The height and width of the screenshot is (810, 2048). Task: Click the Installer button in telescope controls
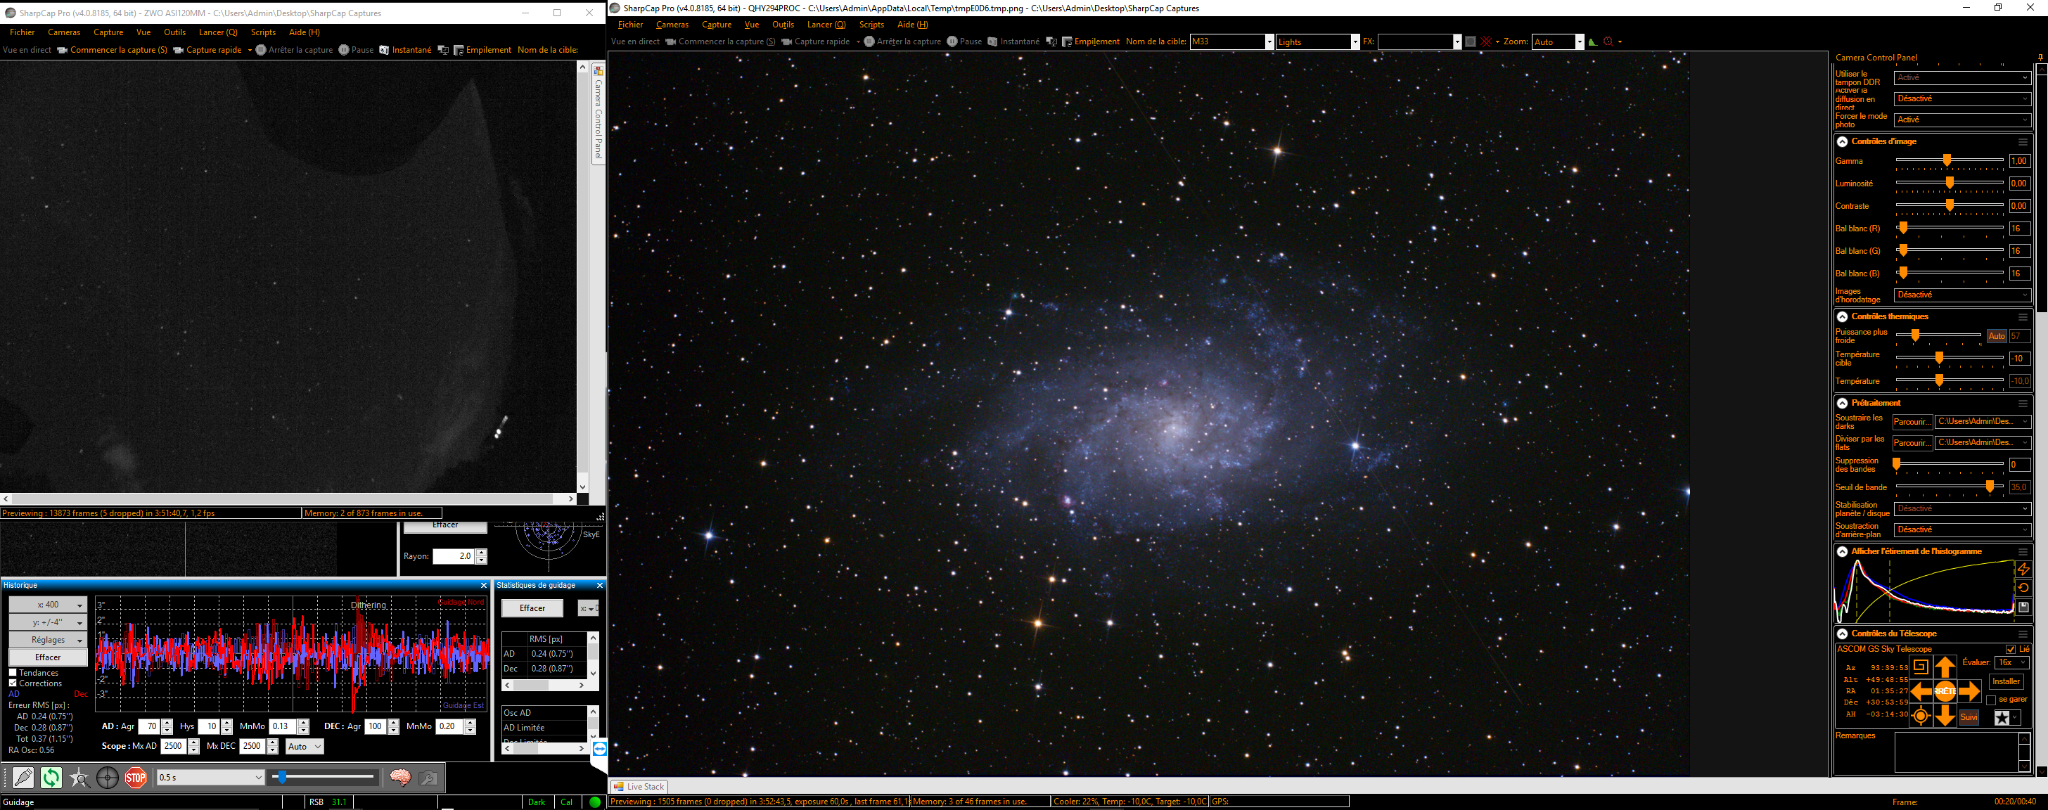coord(2006,682)
